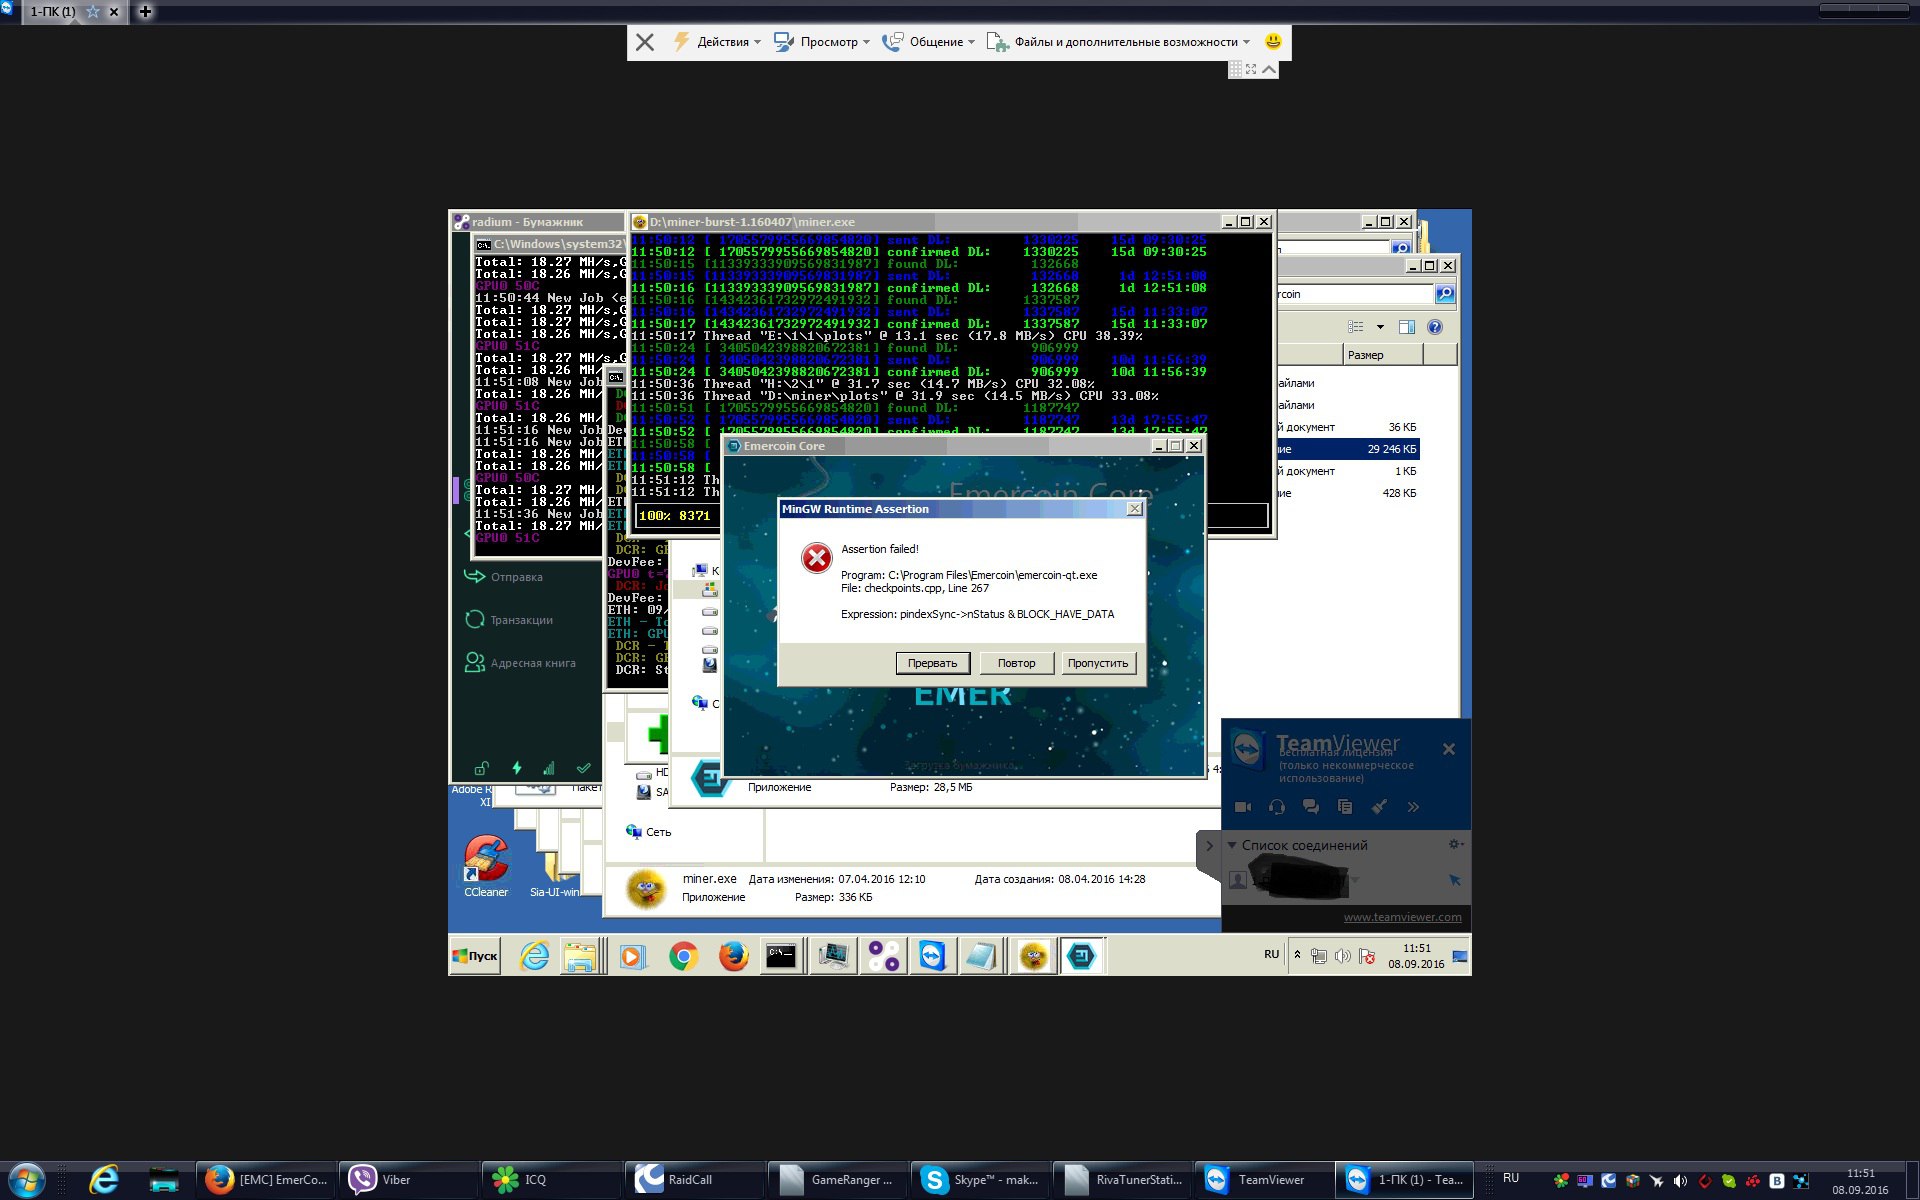
Task: Open host Windows Start orb
Action: click(26, 1180)
